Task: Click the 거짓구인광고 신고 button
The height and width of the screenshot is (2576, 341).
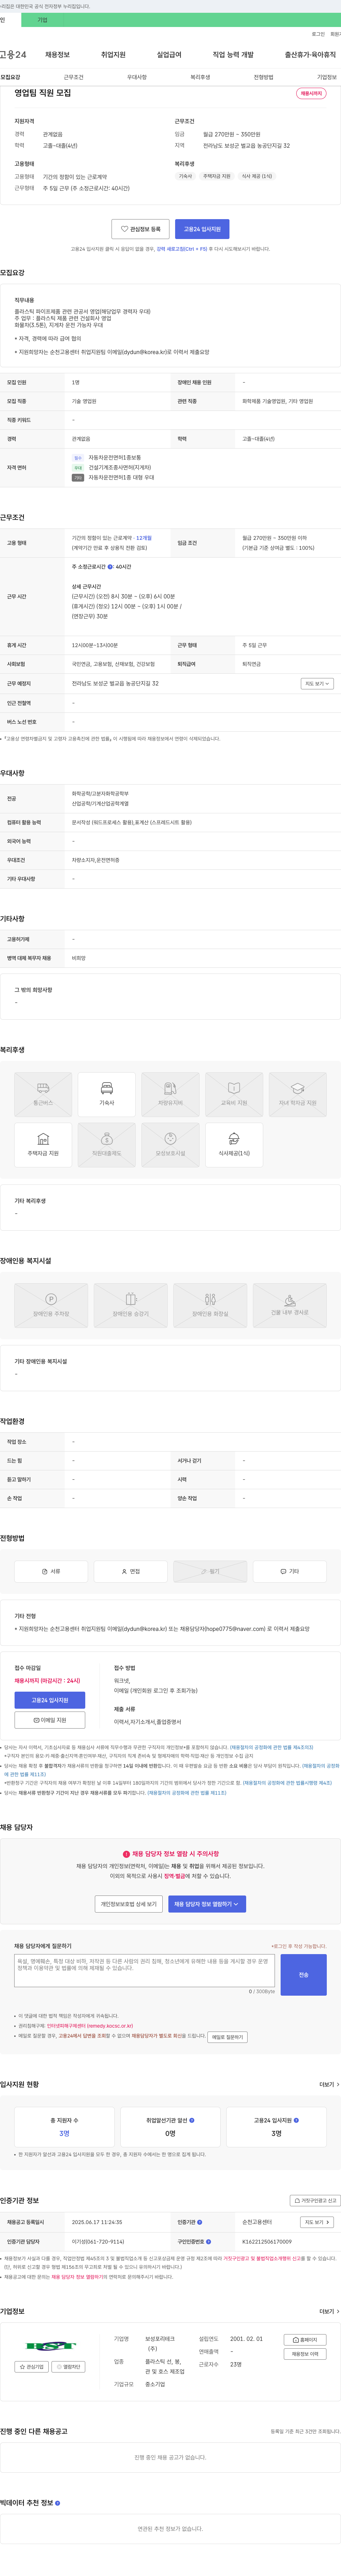Action: (315, 2201)
